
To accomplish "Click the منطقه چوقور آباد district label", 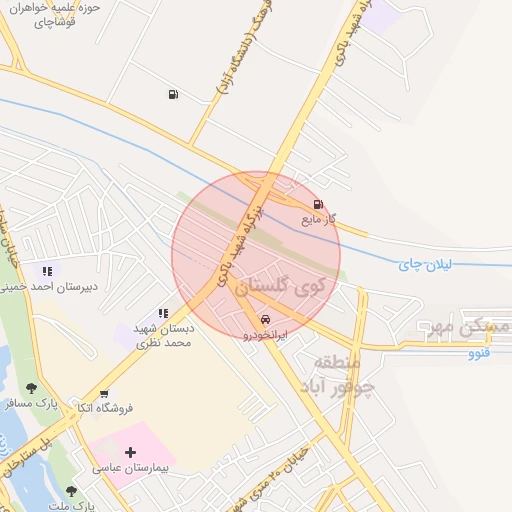I will (337, 376).
